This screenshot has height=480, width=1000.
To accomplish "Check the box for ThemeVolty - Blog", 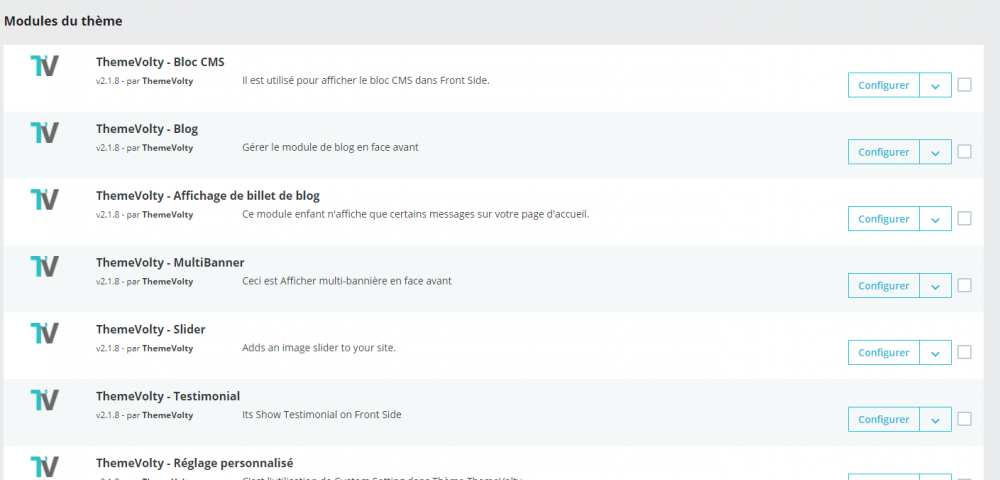I will [964, 152].
